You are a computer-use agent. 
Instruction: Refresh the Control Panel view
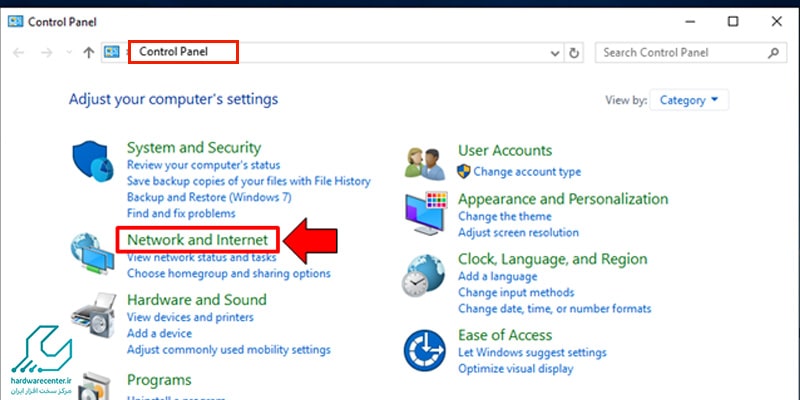574,53
